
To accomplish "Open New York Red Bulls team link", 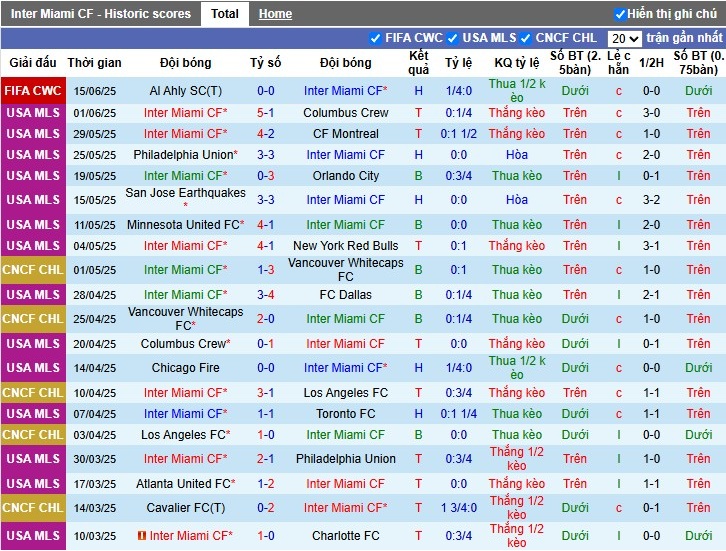I will 346,246.
